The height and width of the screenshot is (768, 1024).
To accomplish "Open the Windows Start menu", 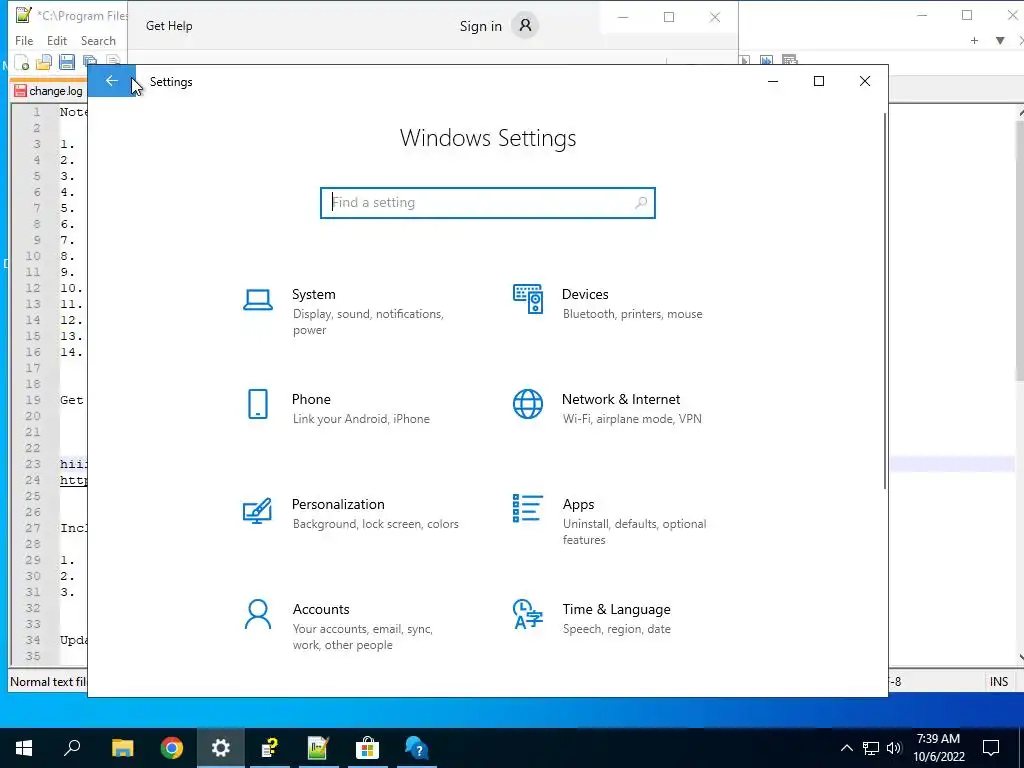I will point(24,748).
